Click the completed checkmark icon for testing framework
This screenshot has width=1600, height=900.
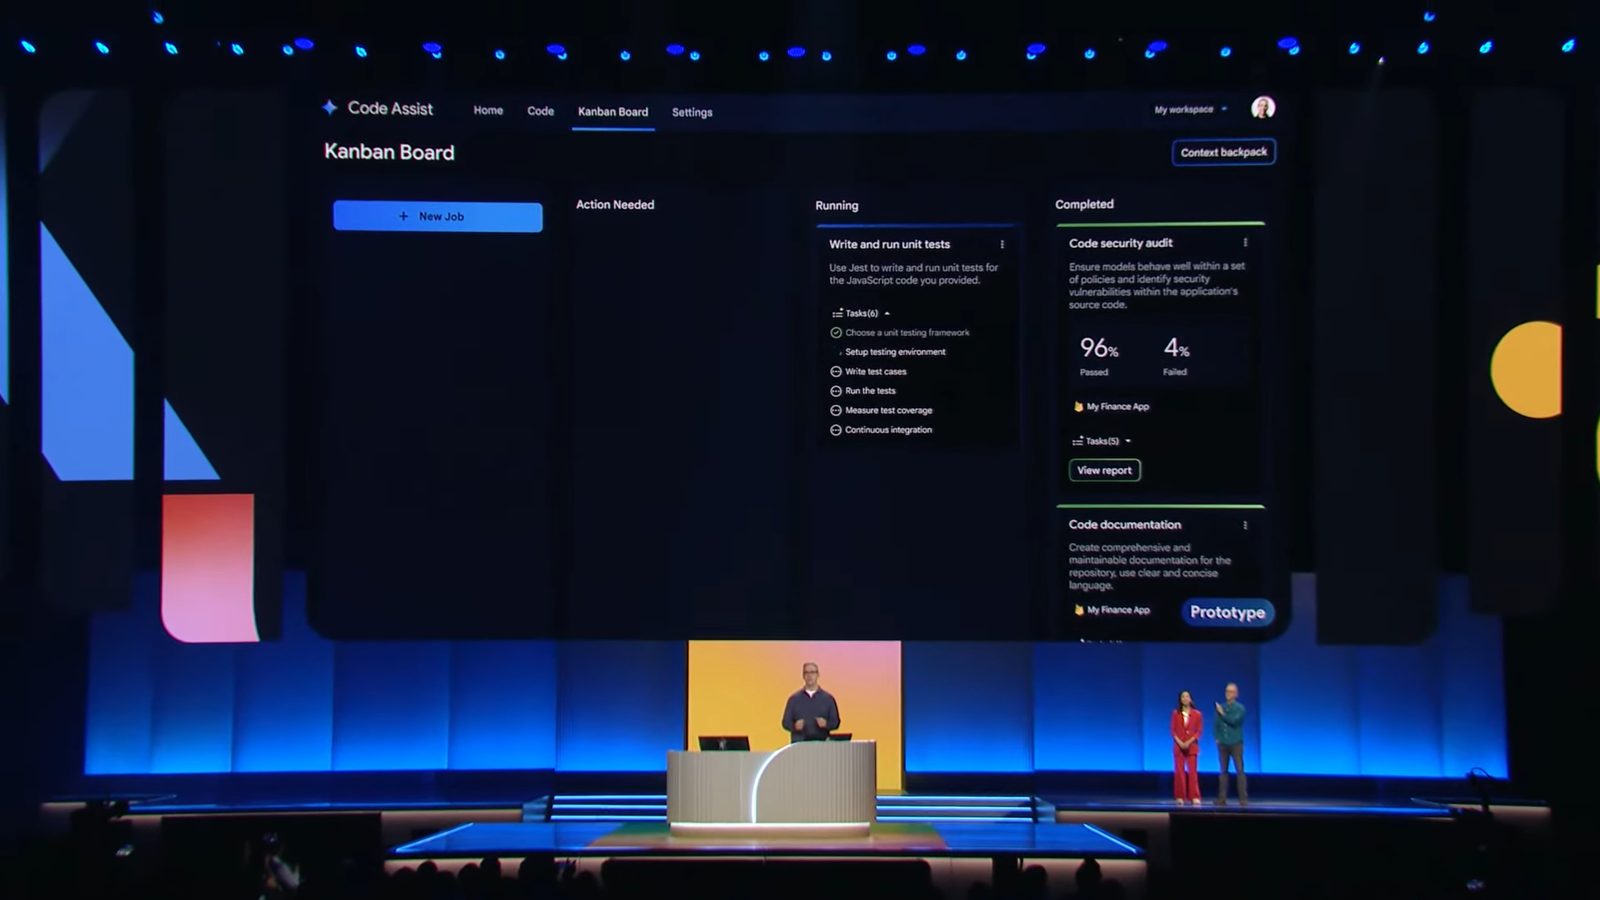836,333
